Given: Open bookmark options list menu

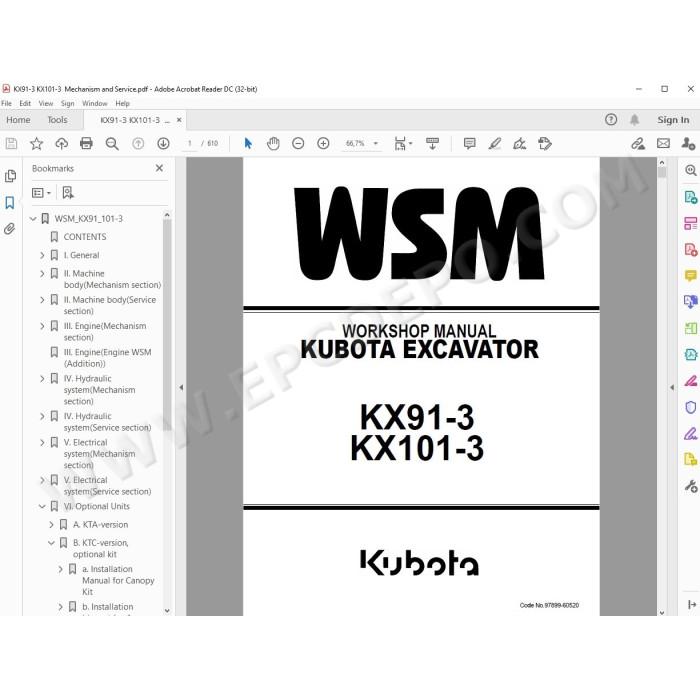Looking at the screenshot, I should coord(42,193).
